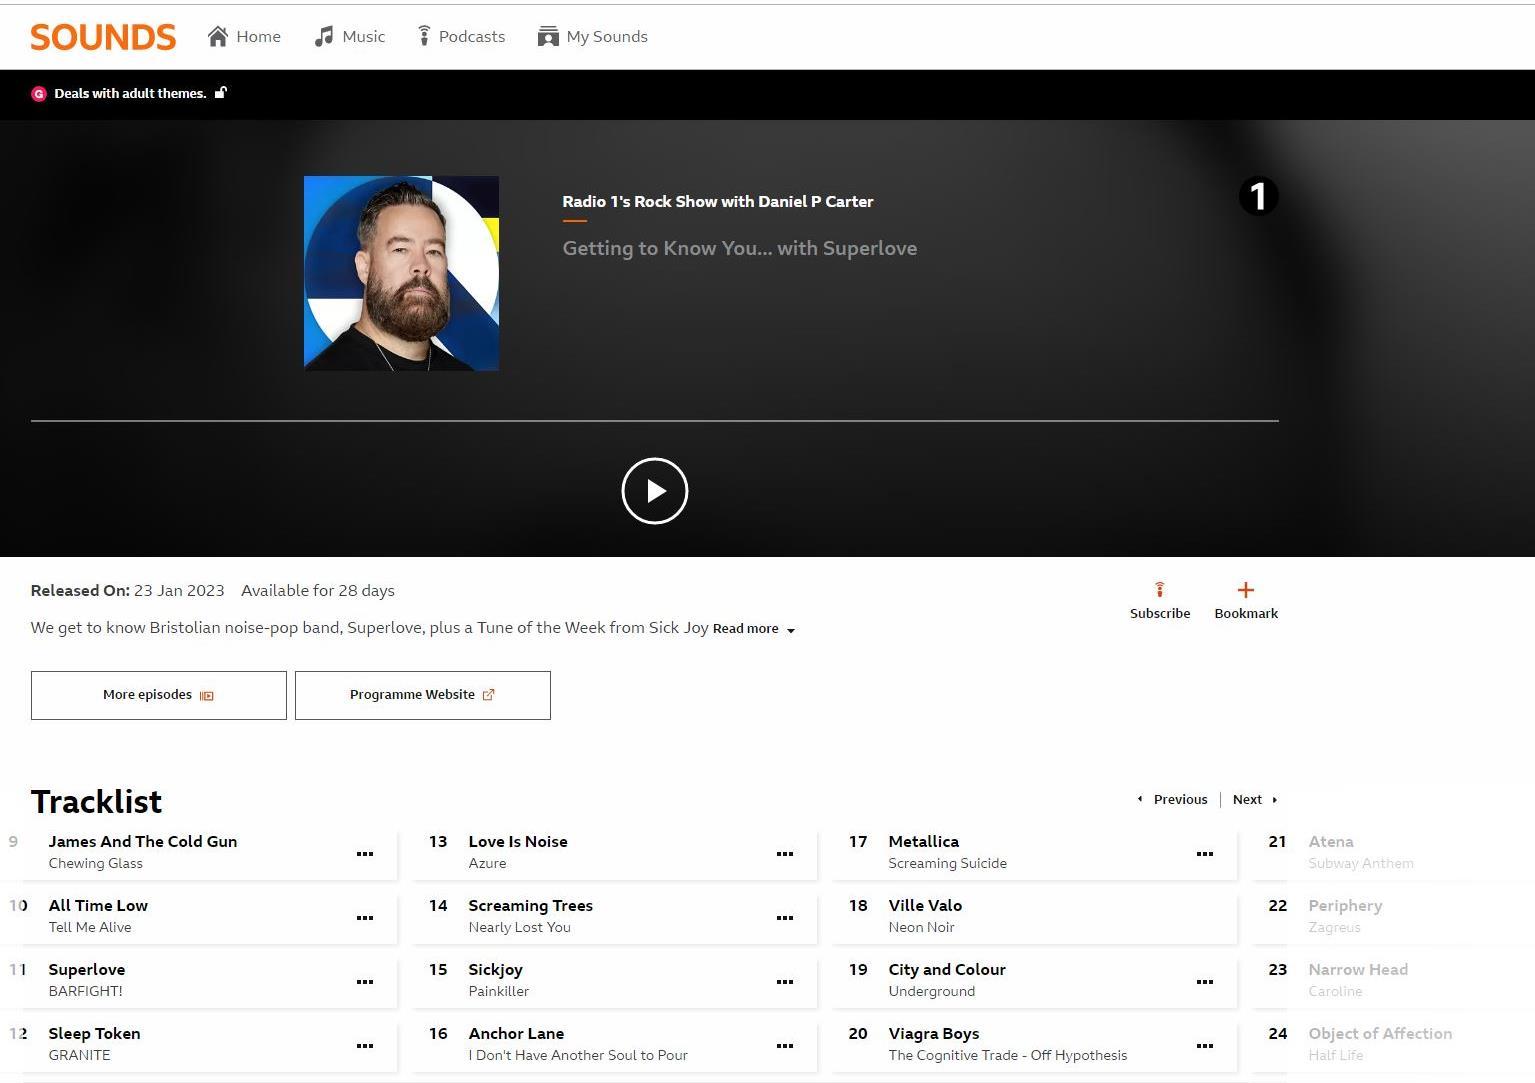1535x1083 pixels.
Task: Go to Next tracklist page
Action: click(1255, 800)
